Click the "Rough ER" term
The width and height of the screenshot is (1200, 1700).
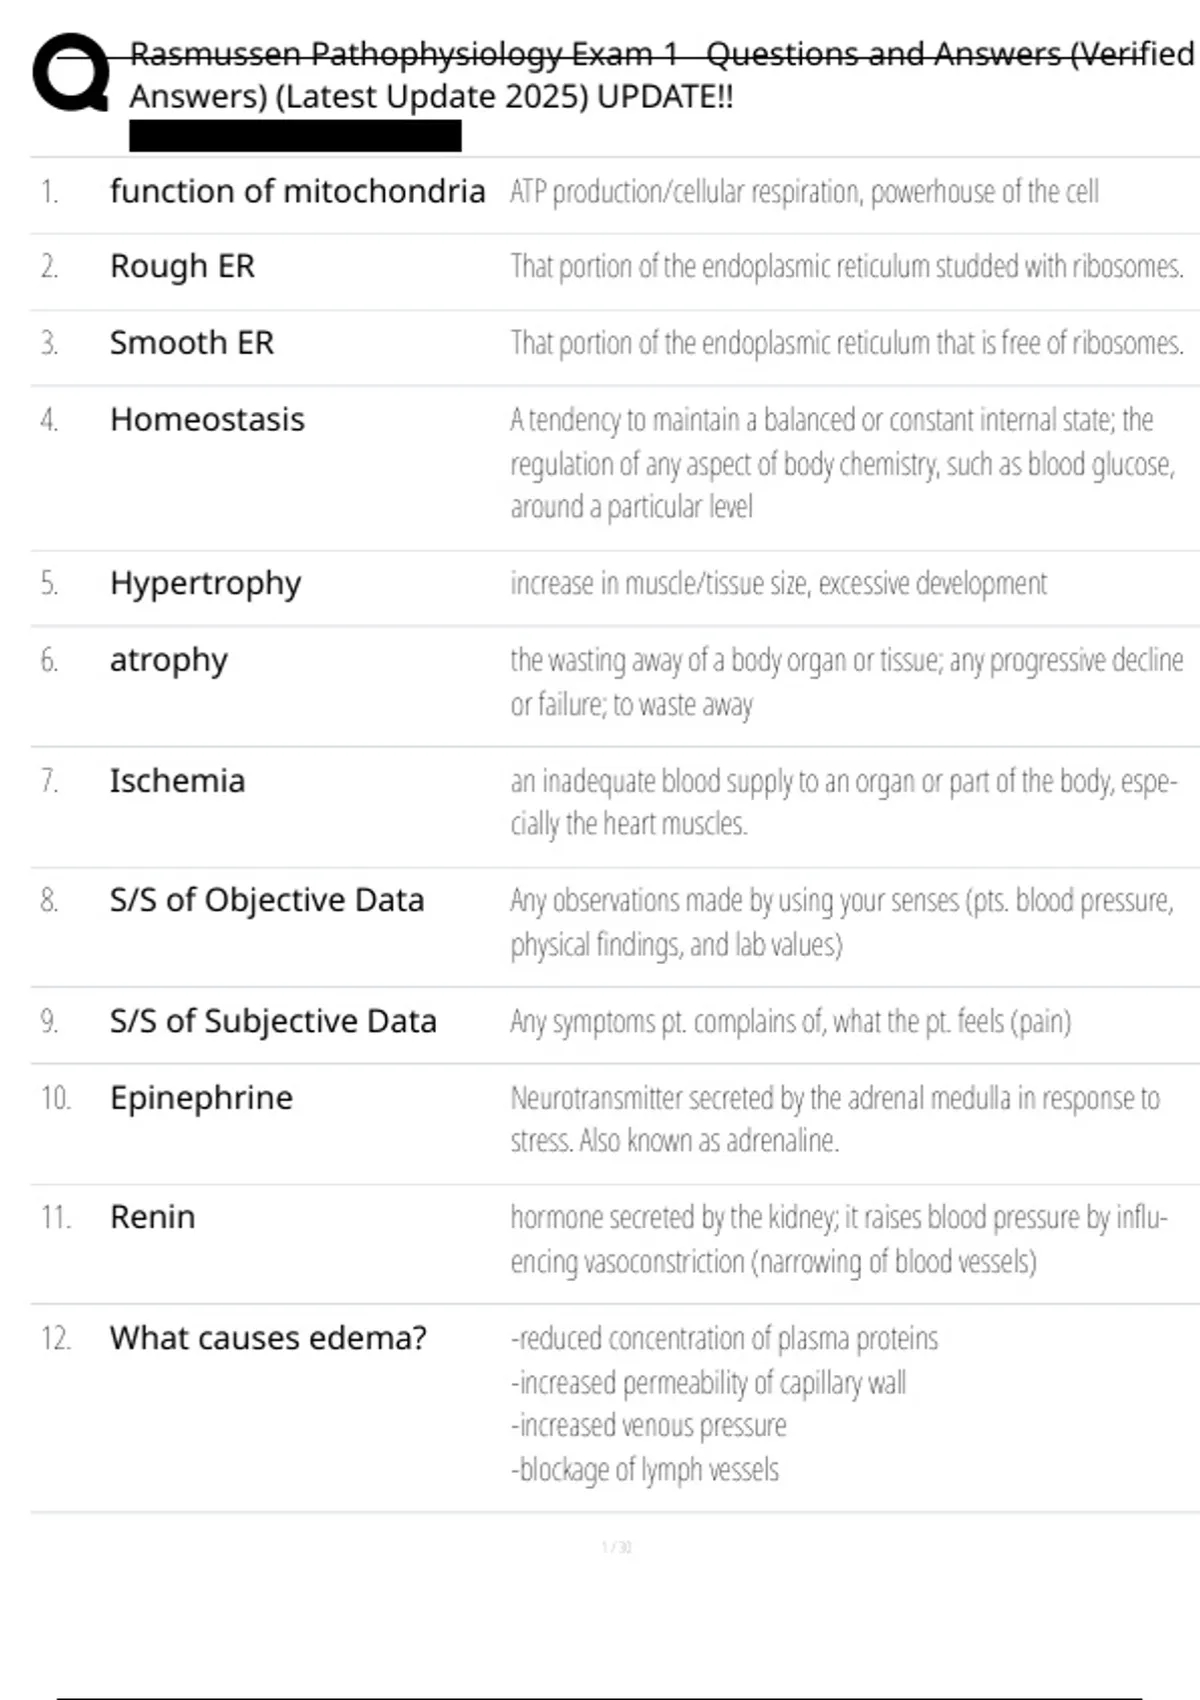point(182,267)
